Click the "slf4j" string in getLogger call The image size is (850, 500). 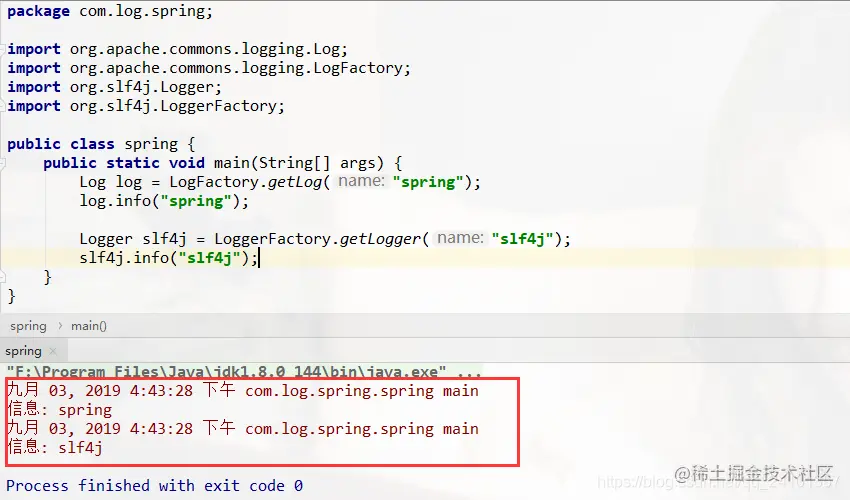(x=523, y=239)
